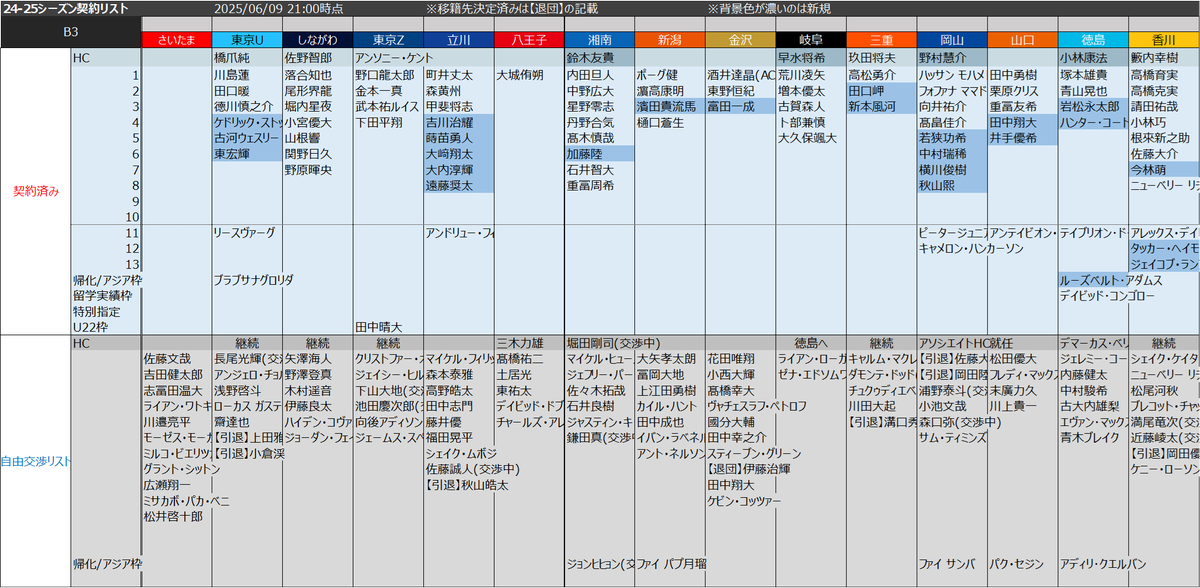Image resolution: width=1200 pixels, height=588 pixels.
Task: Click the 八王子 team header cell
Action: (529, 40)
